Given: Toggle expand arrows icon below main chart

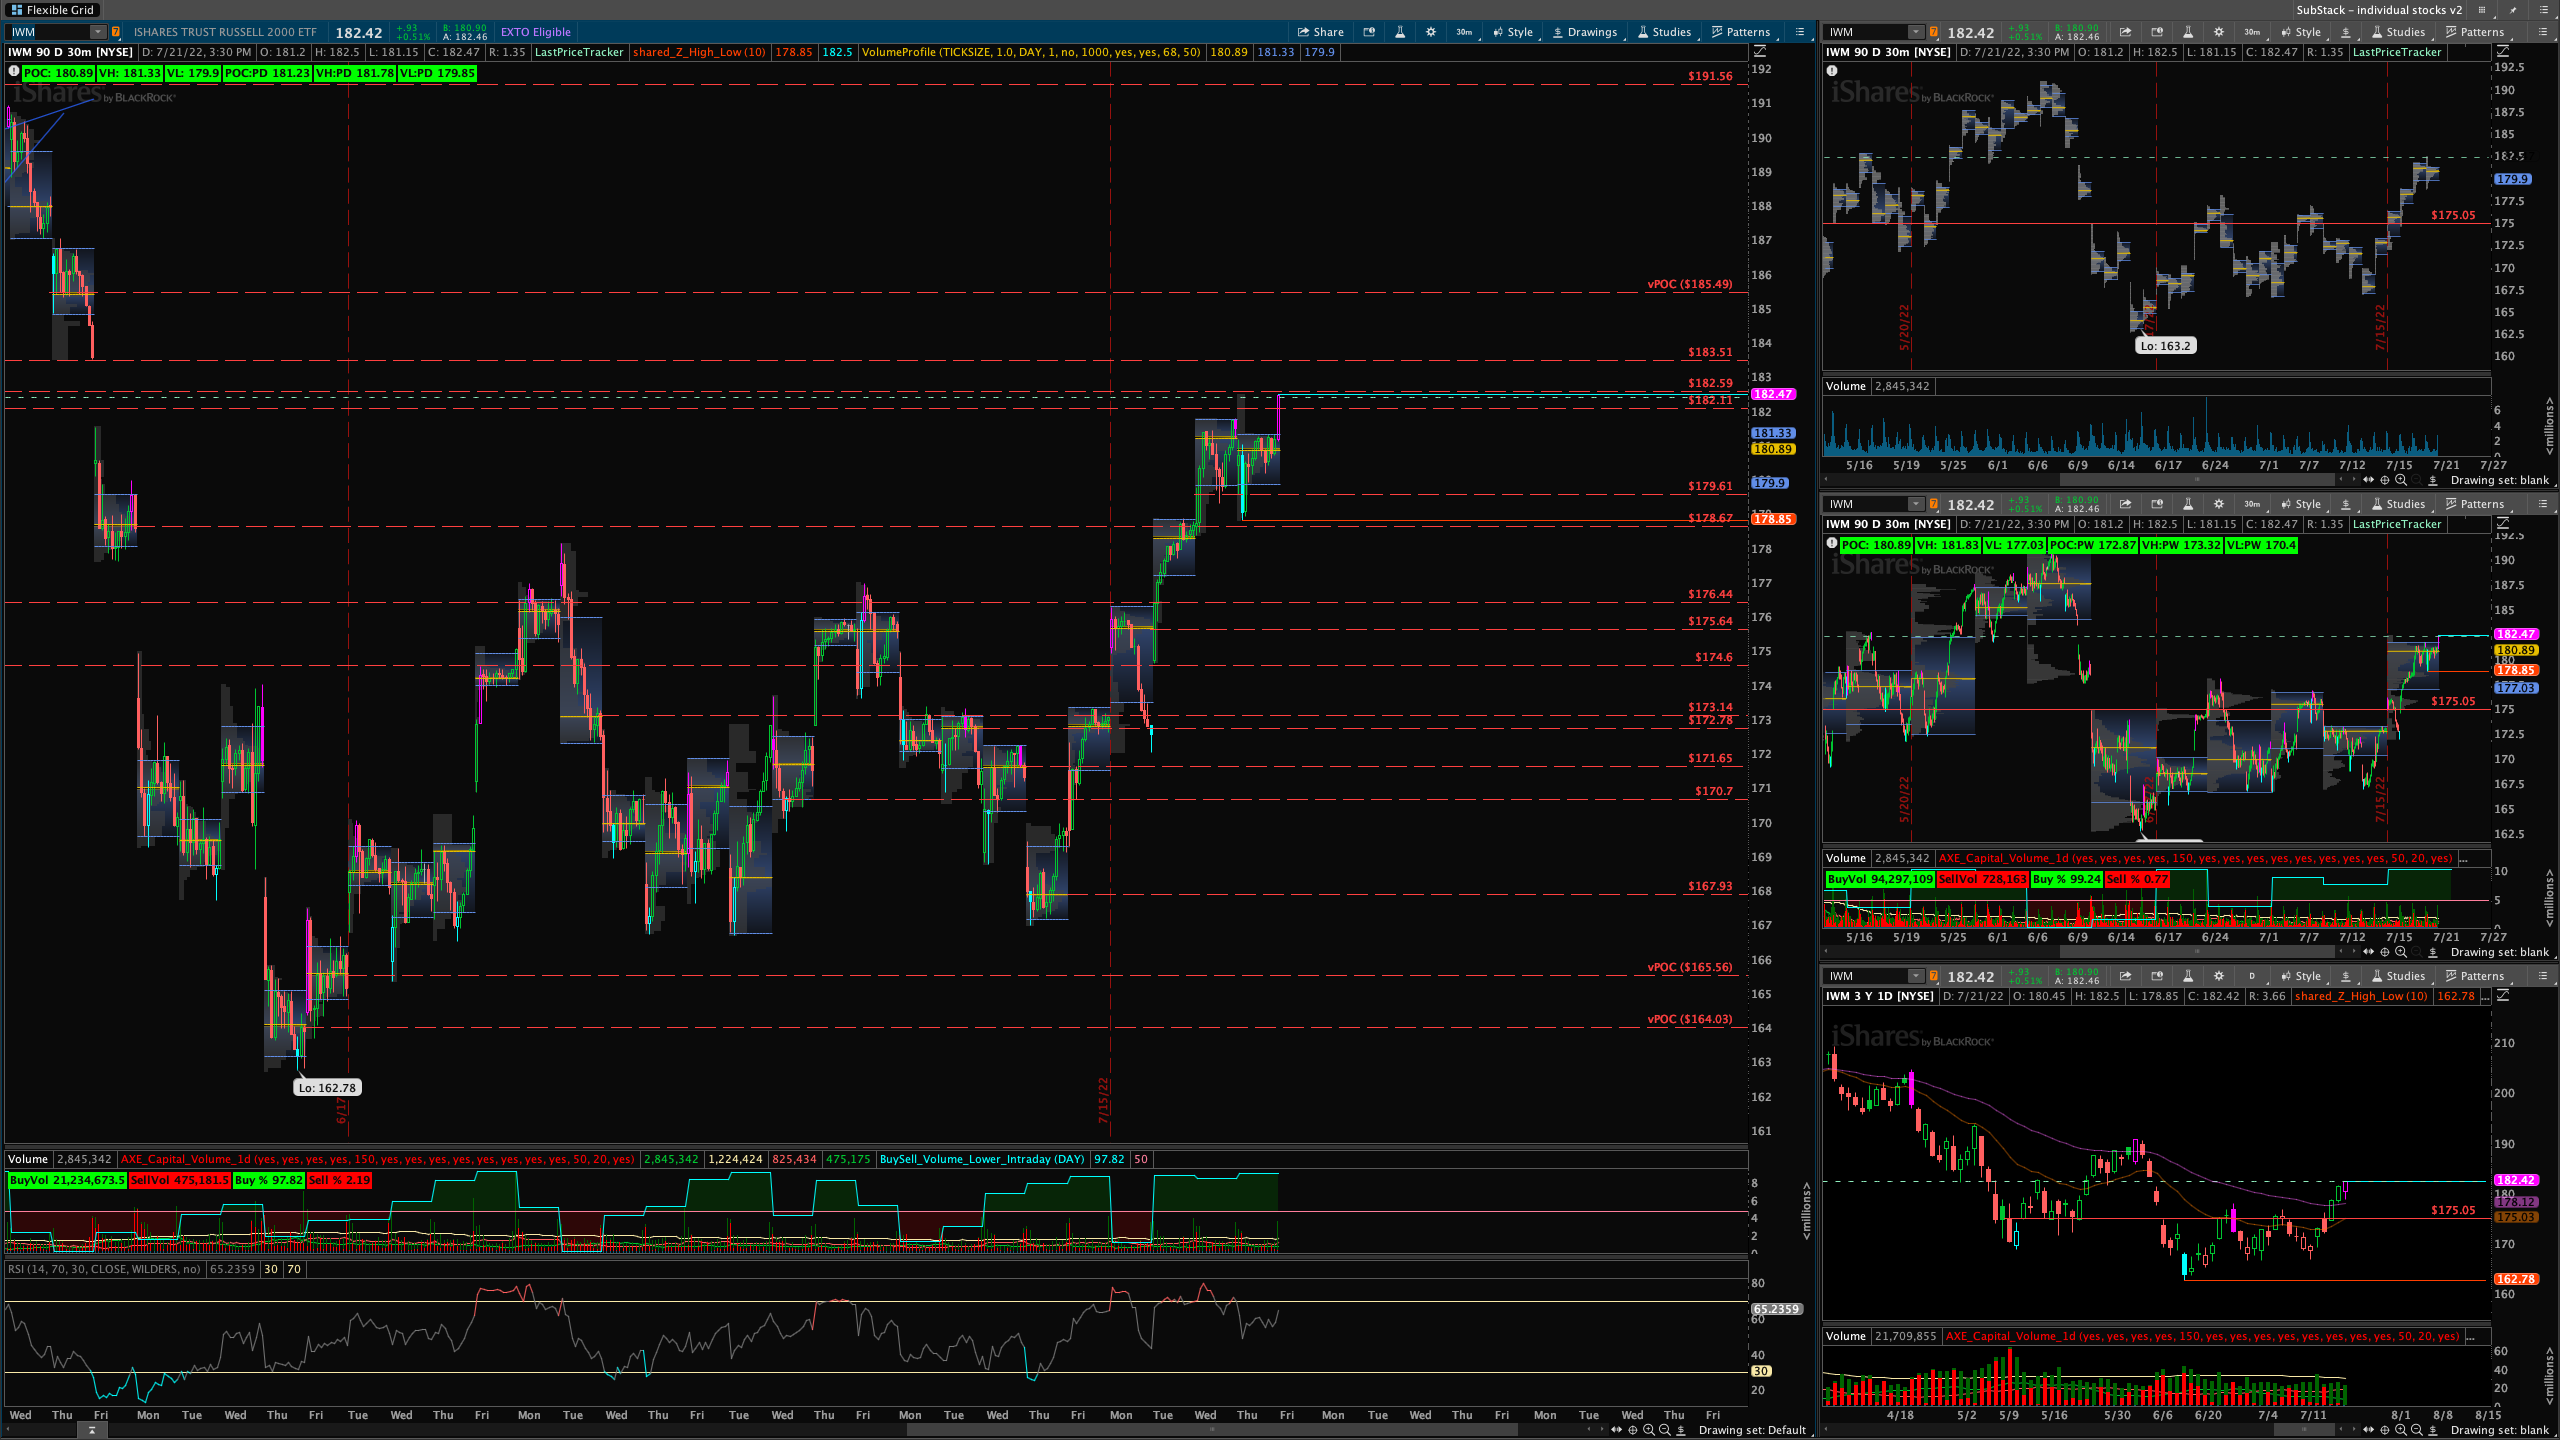Looking at the screenshot, I should [1616, 1430].
